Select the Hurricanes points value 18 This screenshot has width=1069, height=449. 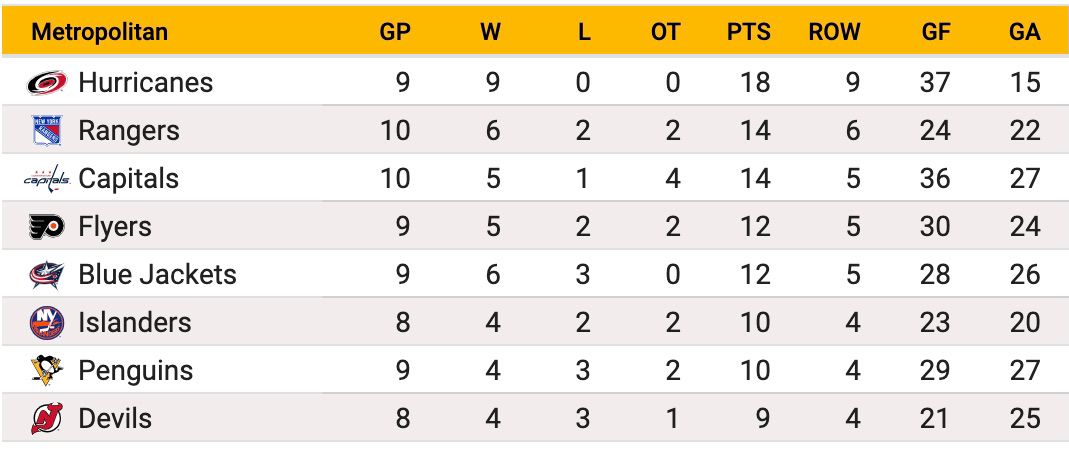pos(755,82)
